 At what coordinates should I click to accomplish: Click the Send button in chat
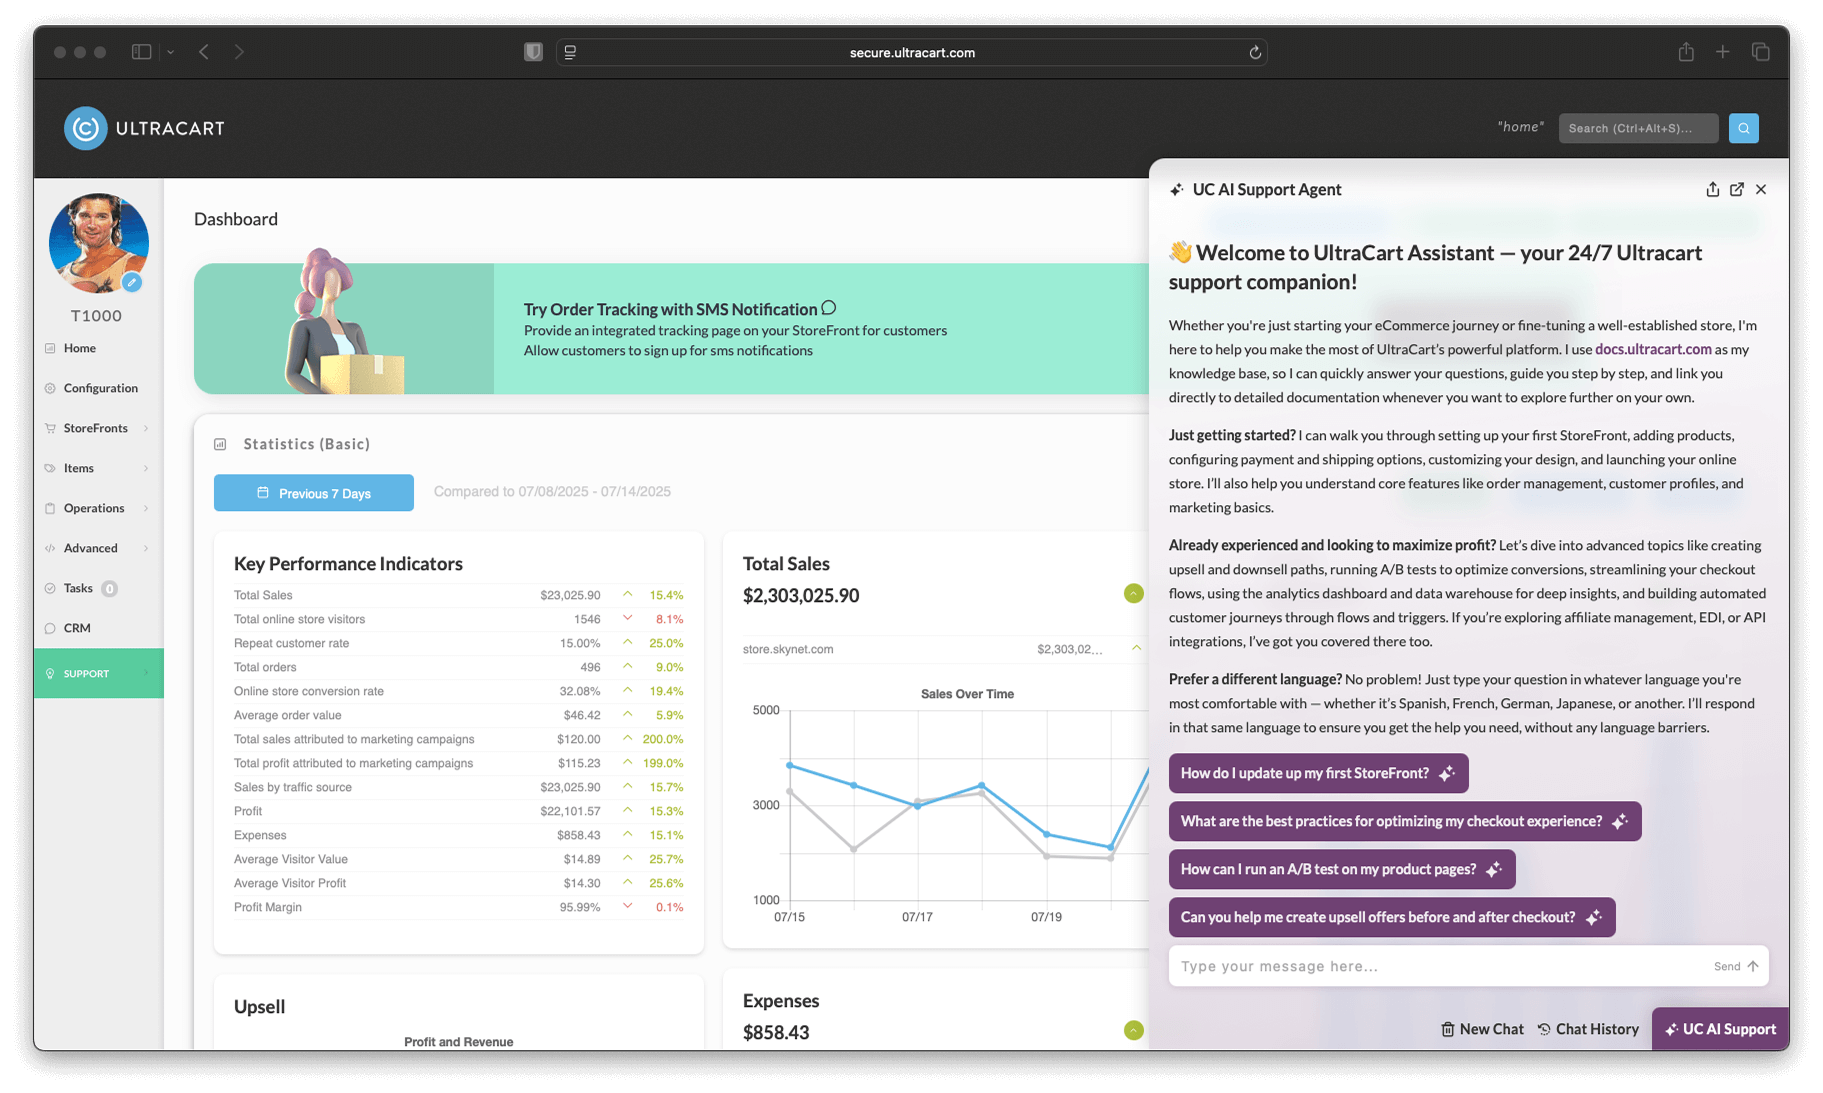1736,966
